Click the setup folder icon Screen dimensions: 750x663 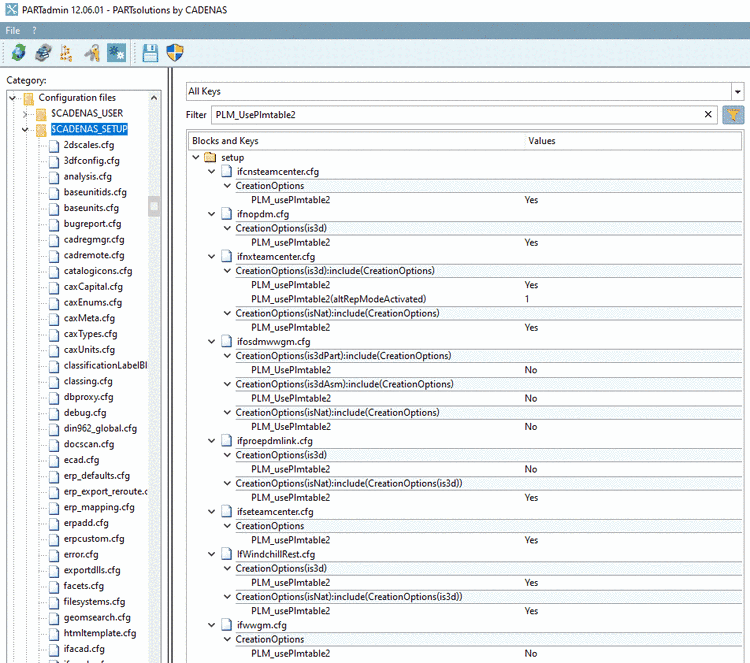210,157
